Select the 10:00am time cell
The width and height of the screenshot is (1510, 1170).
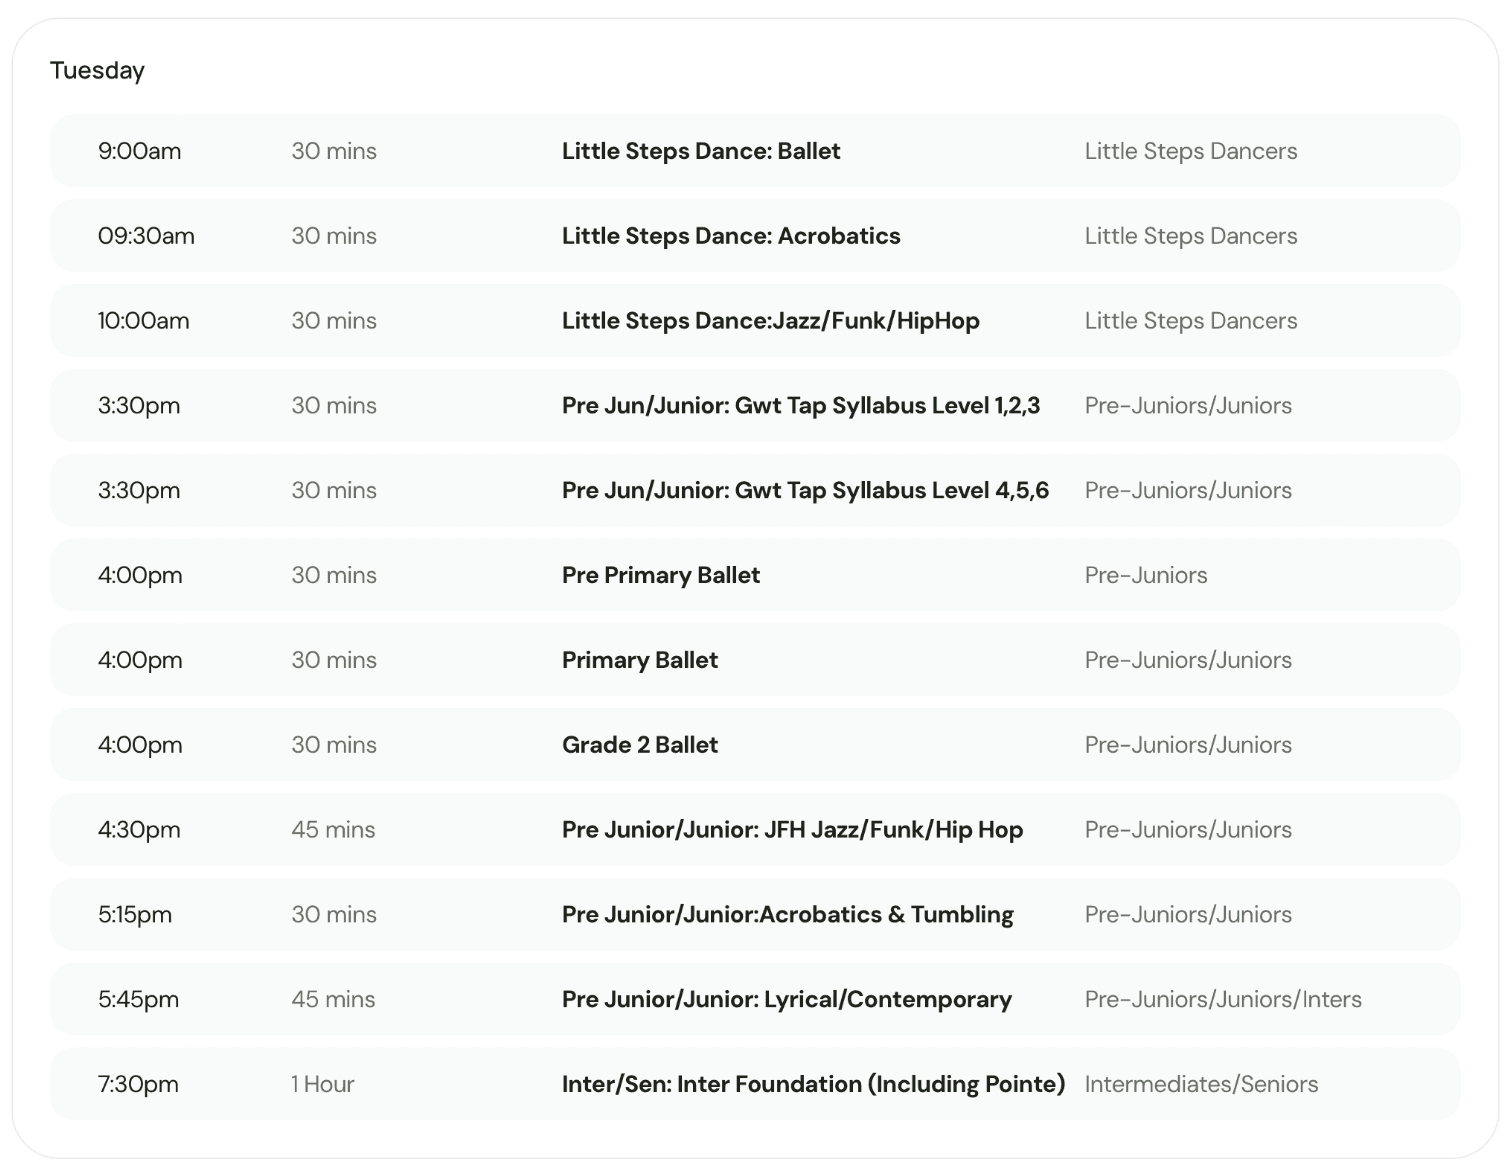coord(143,321)
